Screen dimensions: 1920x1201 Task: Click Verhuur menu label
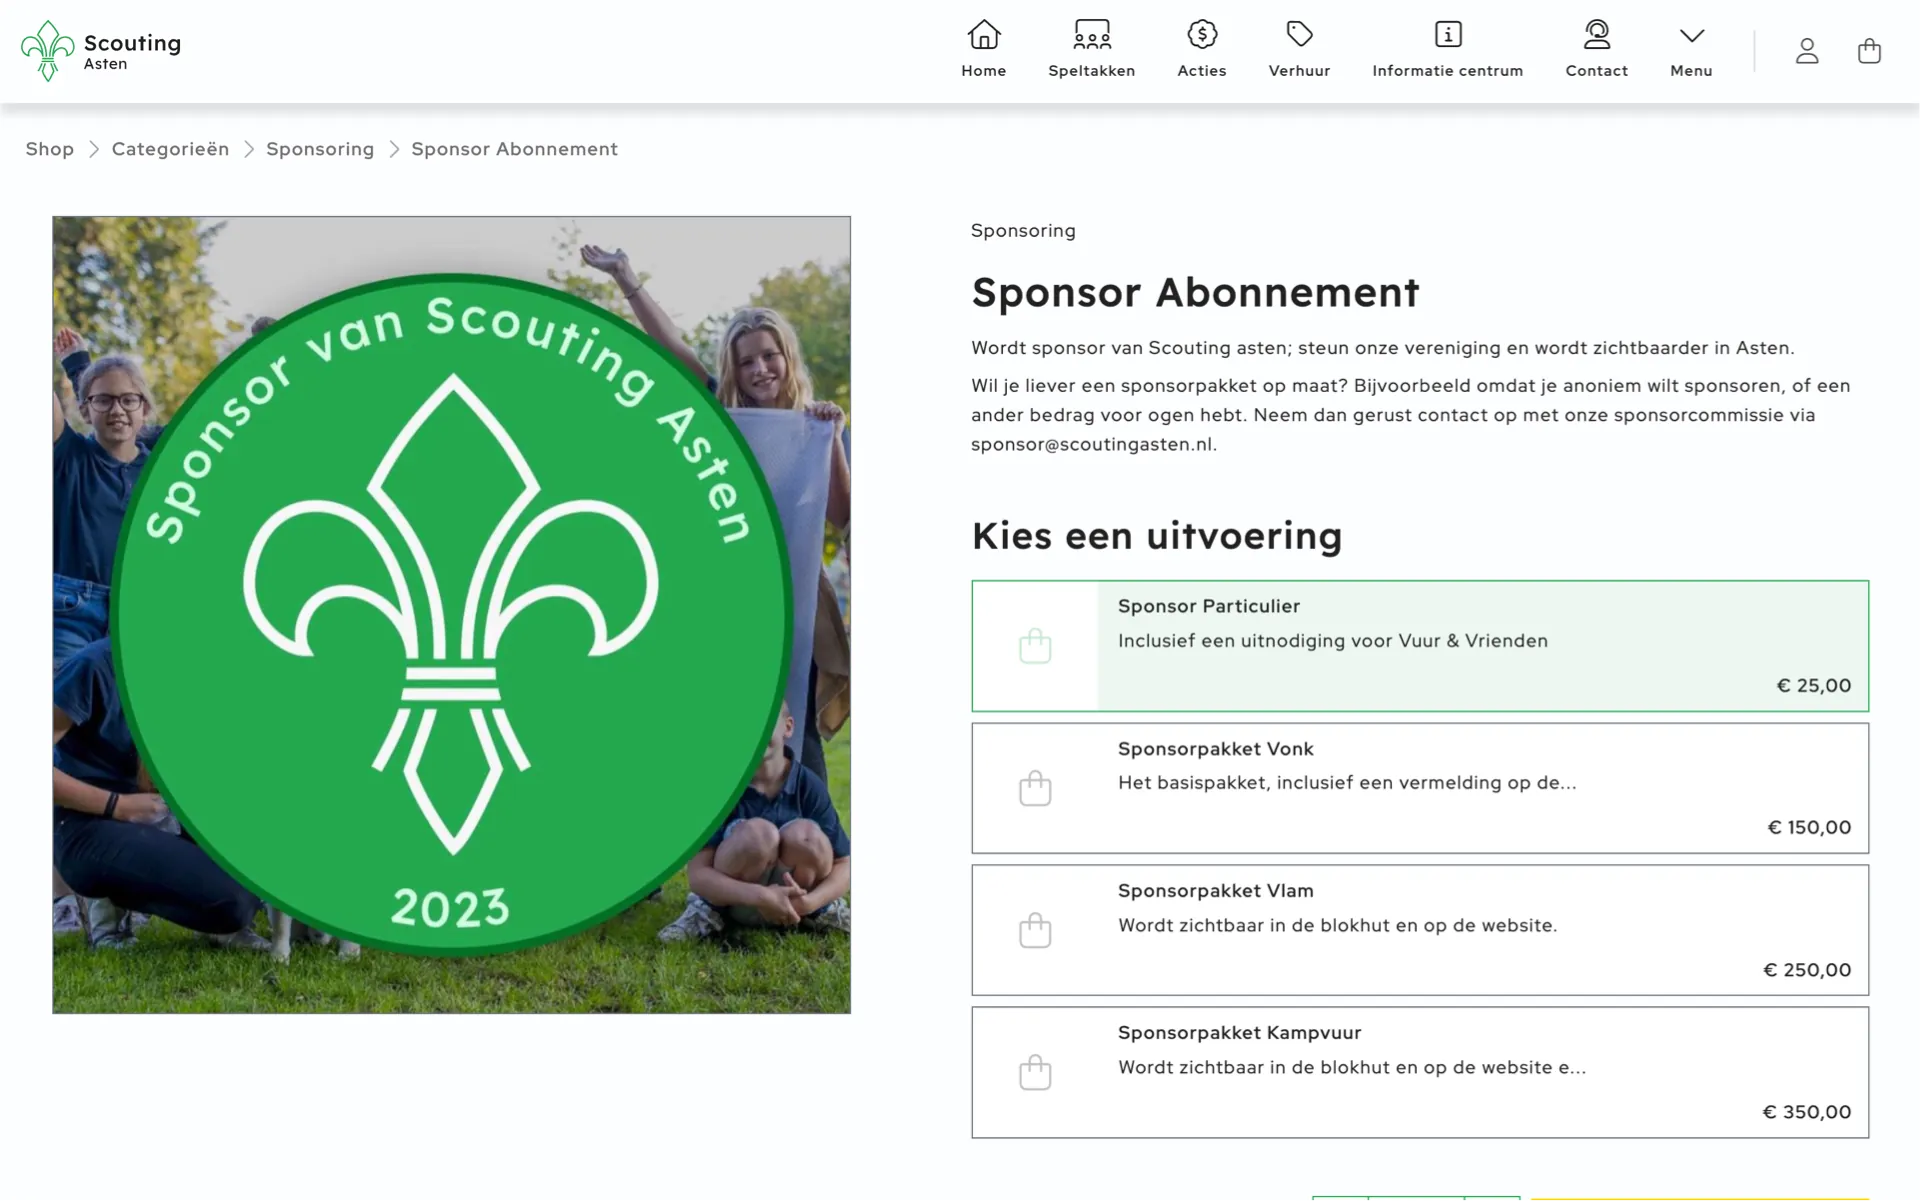click(1299, 71)
